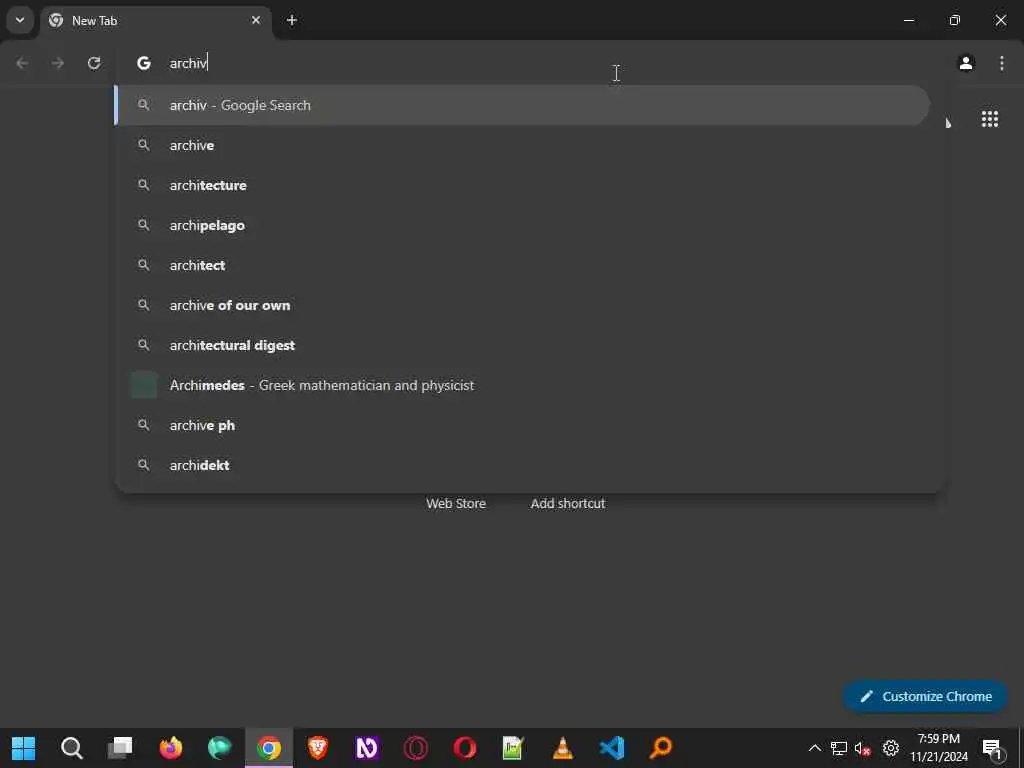Click in the address bar with 'archiv' text
The height and width of the screenshot is (768, 1024).
click(x=530, y=63)
